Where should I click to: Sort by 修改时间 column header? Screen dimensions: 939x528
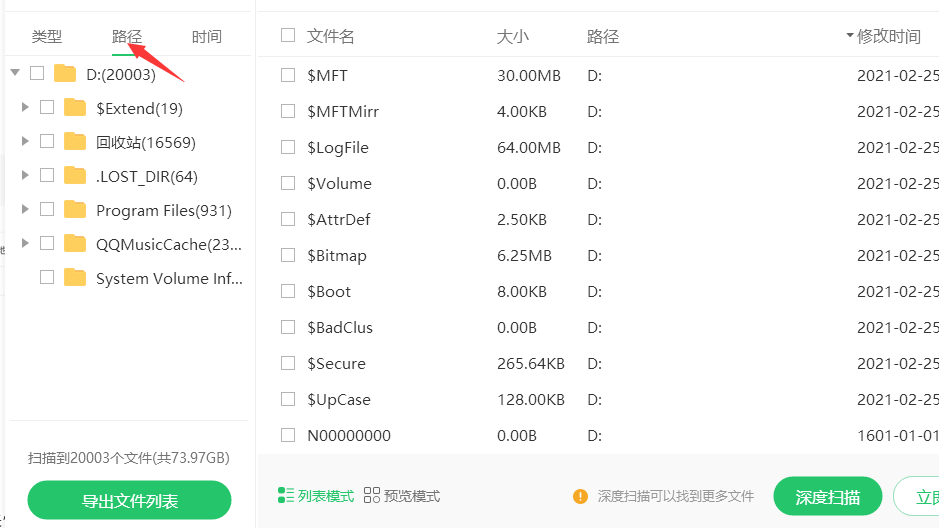point(888,36)
